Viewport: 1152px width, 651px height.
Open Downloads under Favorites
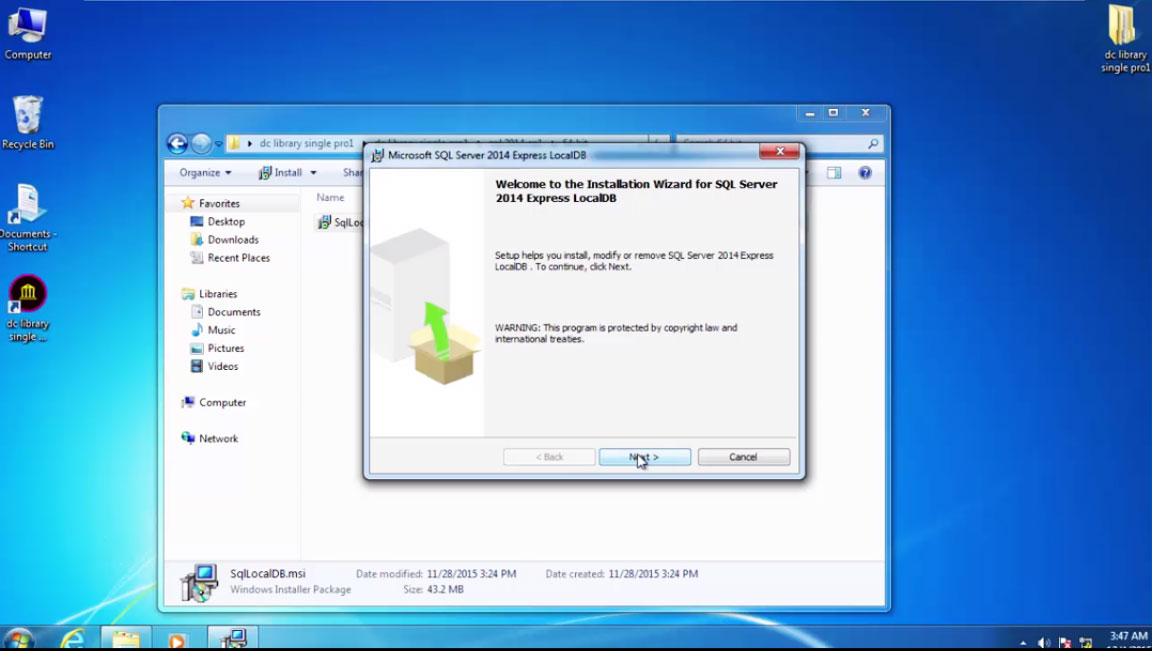tap(233, 240)
